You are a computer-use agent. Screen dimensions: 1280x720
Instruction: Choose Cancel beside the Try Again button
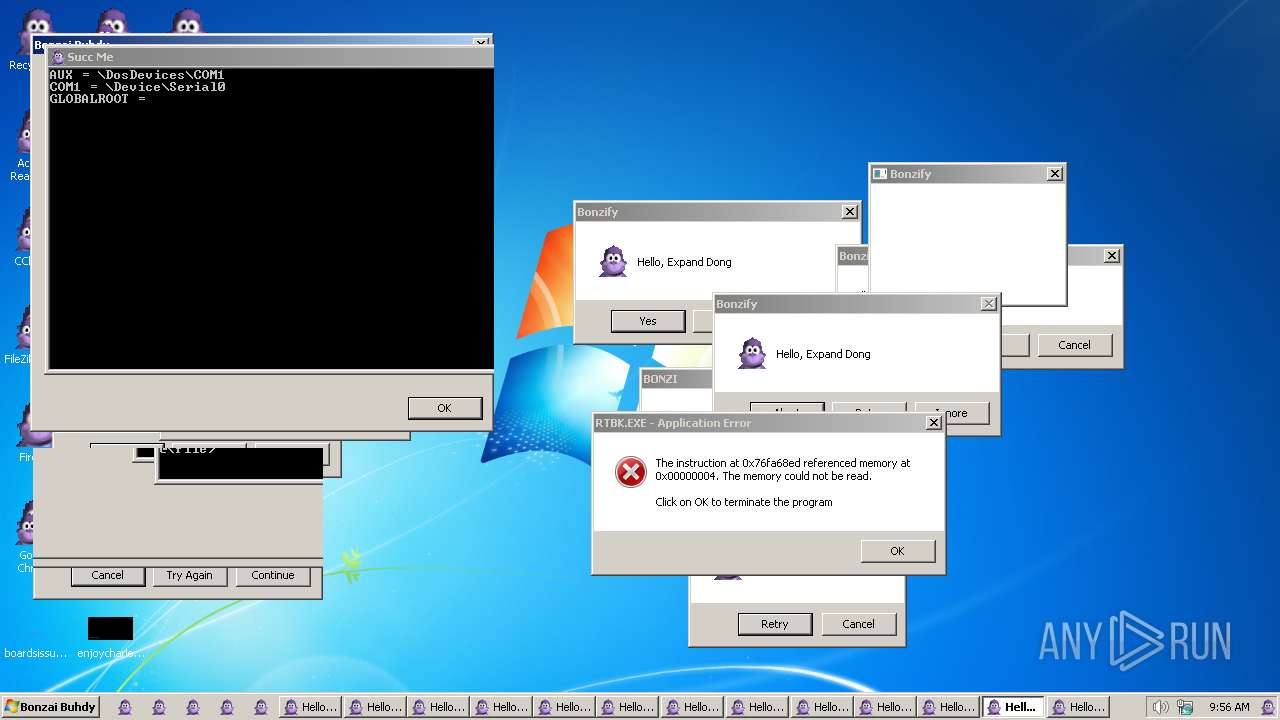click(x=108, y=575)
